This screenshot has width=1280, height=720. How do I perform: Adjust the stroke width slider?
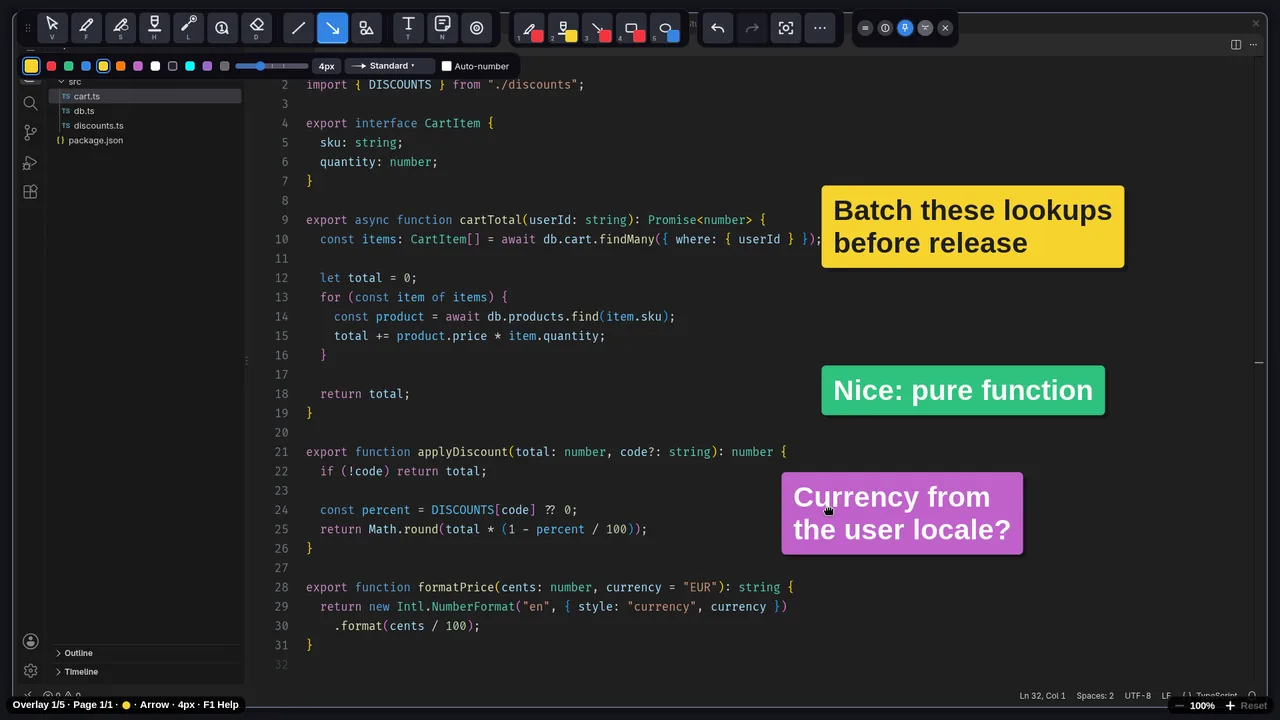[x=272, y=66]
